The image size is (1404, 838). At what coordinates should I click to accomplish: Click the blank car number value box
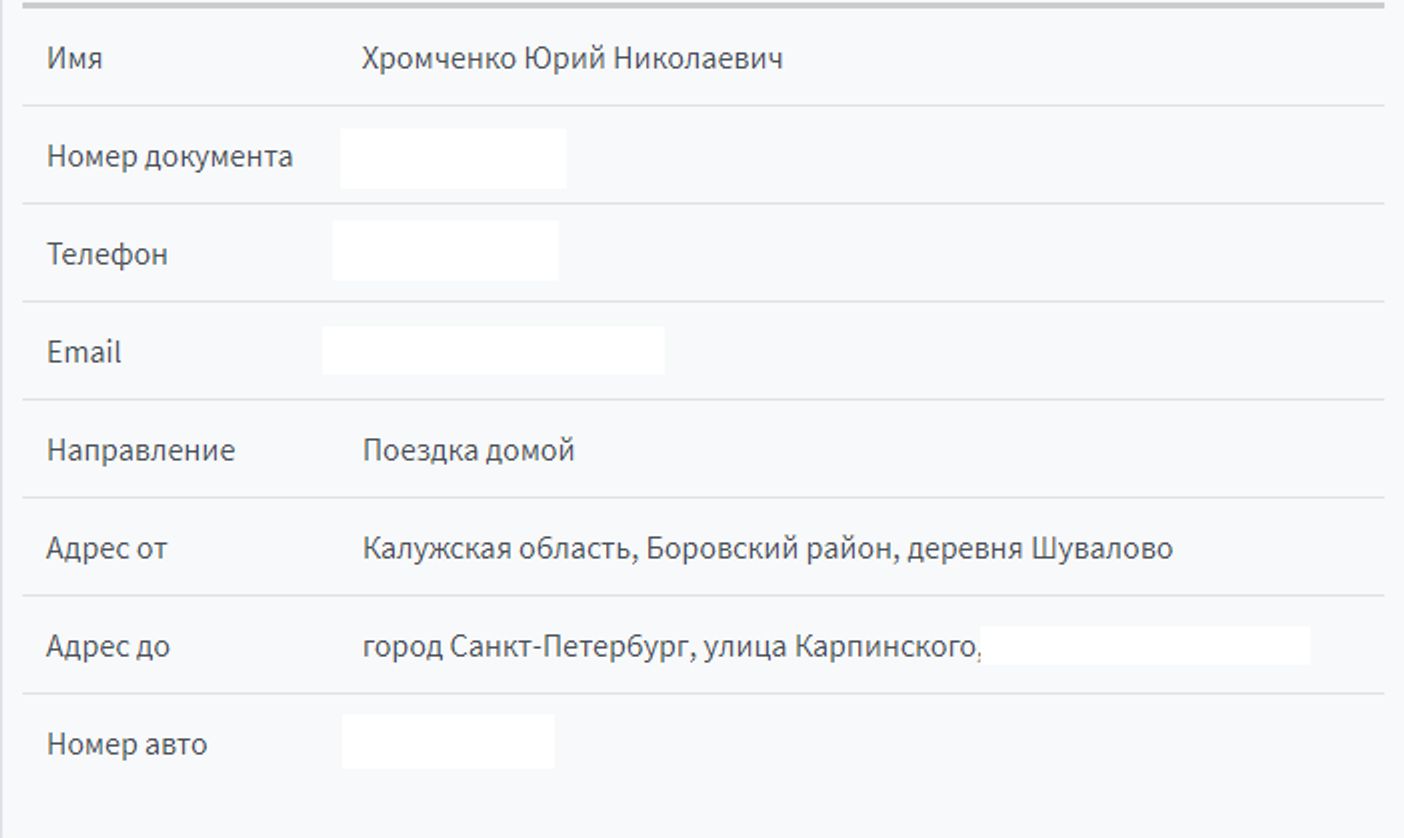448,742
